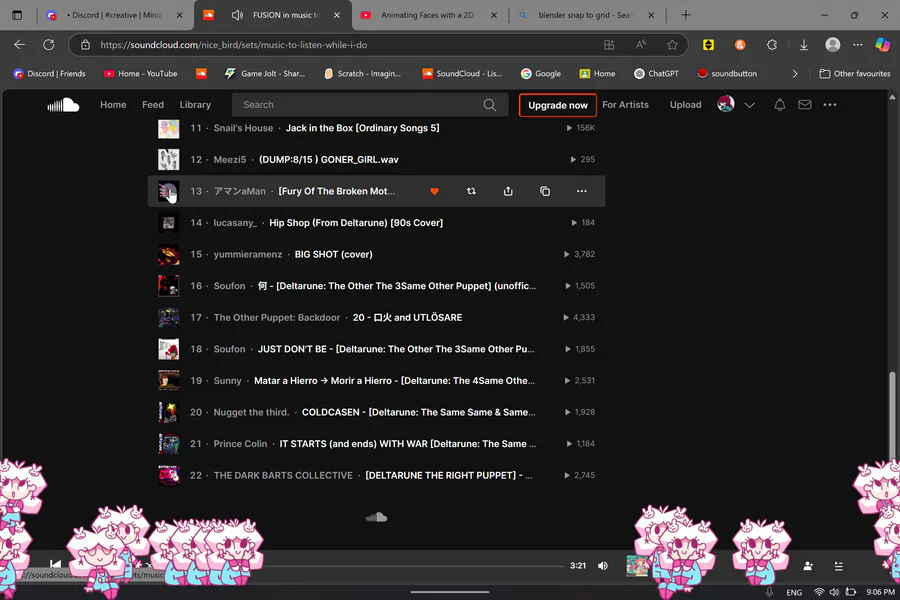Switch to the Discord #creative tab
900x600 pixels.
115,15
